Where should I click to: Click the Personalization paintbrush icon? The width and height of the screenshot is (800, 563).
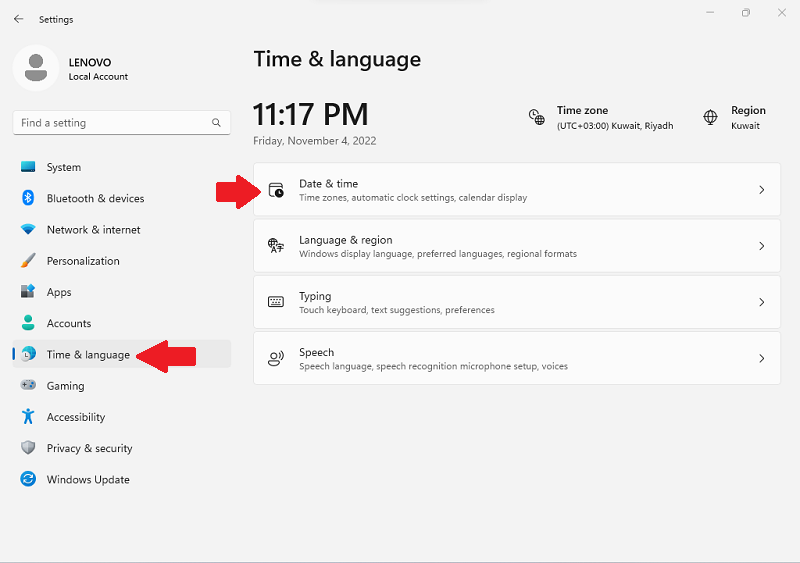click(x=28, y=261)
